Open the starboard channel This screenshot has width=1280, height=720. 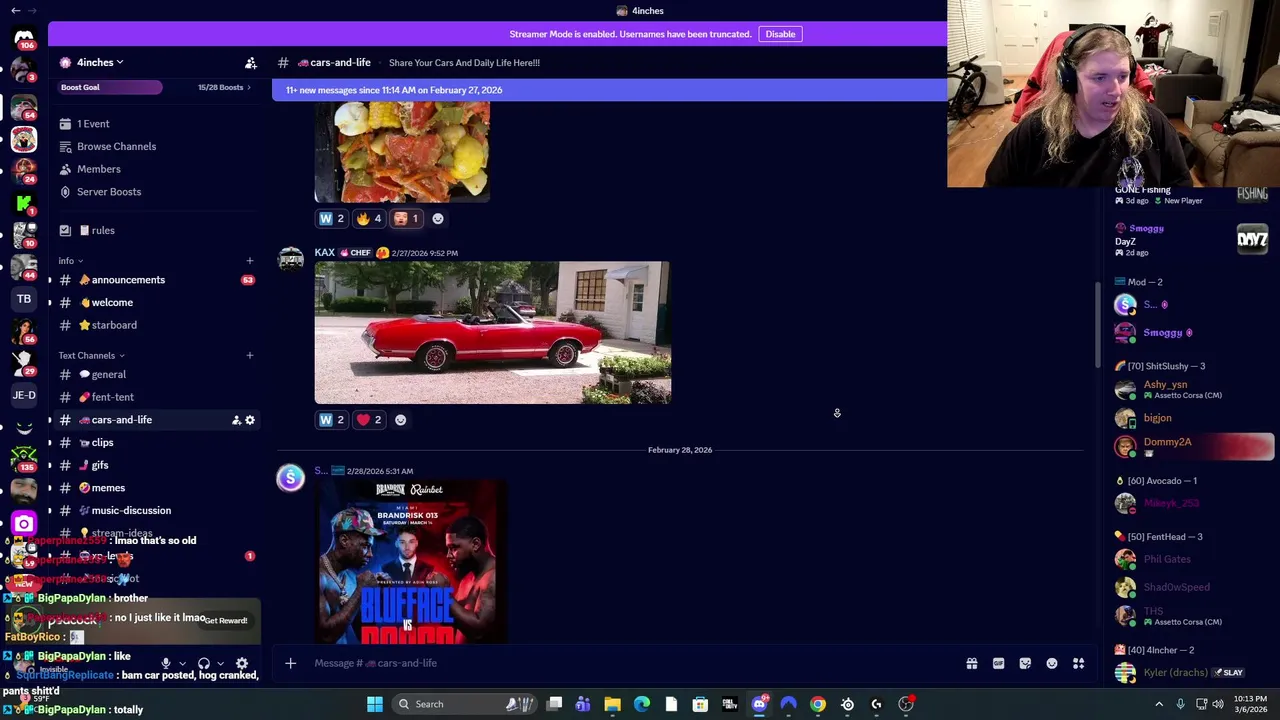[155, 325]
